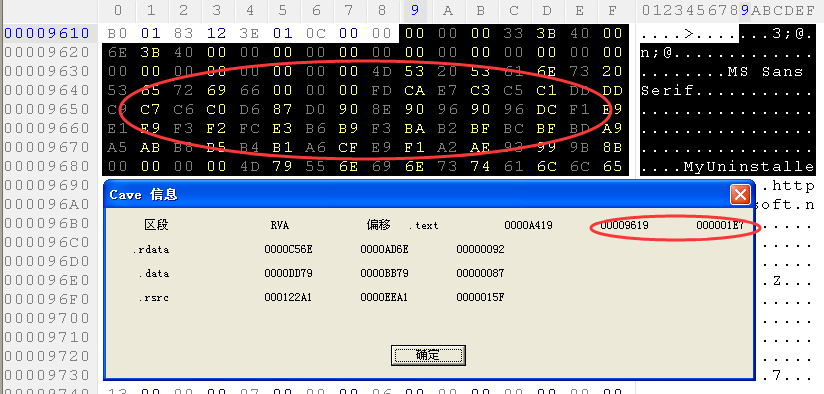Click the 确定 button in the Cave dialog
The image size is (824, 394).
[428, 355]
